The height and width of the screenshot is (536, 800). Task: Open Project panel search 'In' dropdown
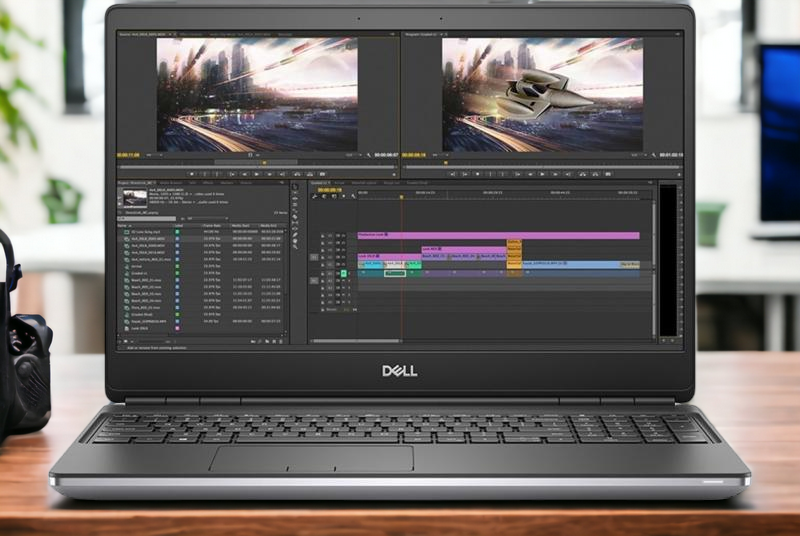coord(208,218)
